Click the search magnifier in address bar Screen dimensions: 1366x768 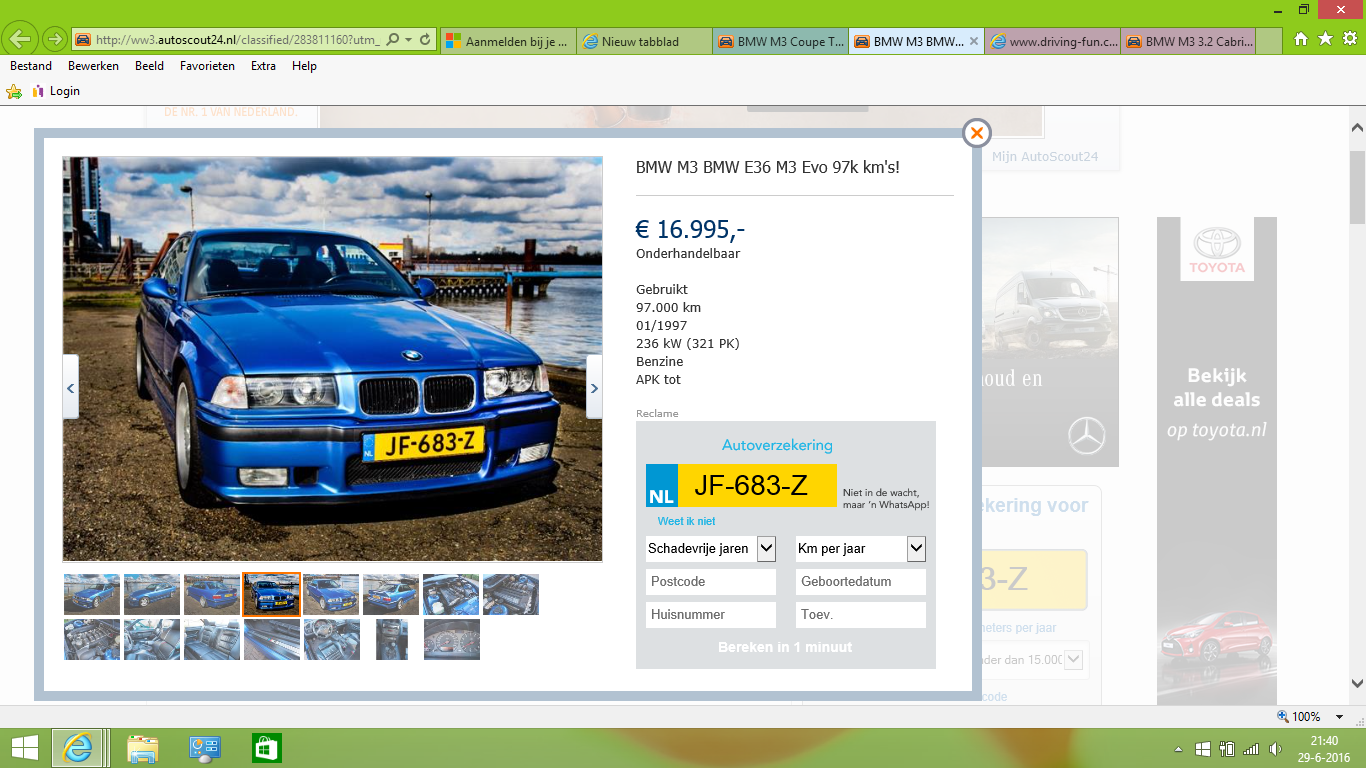point(392,40)
